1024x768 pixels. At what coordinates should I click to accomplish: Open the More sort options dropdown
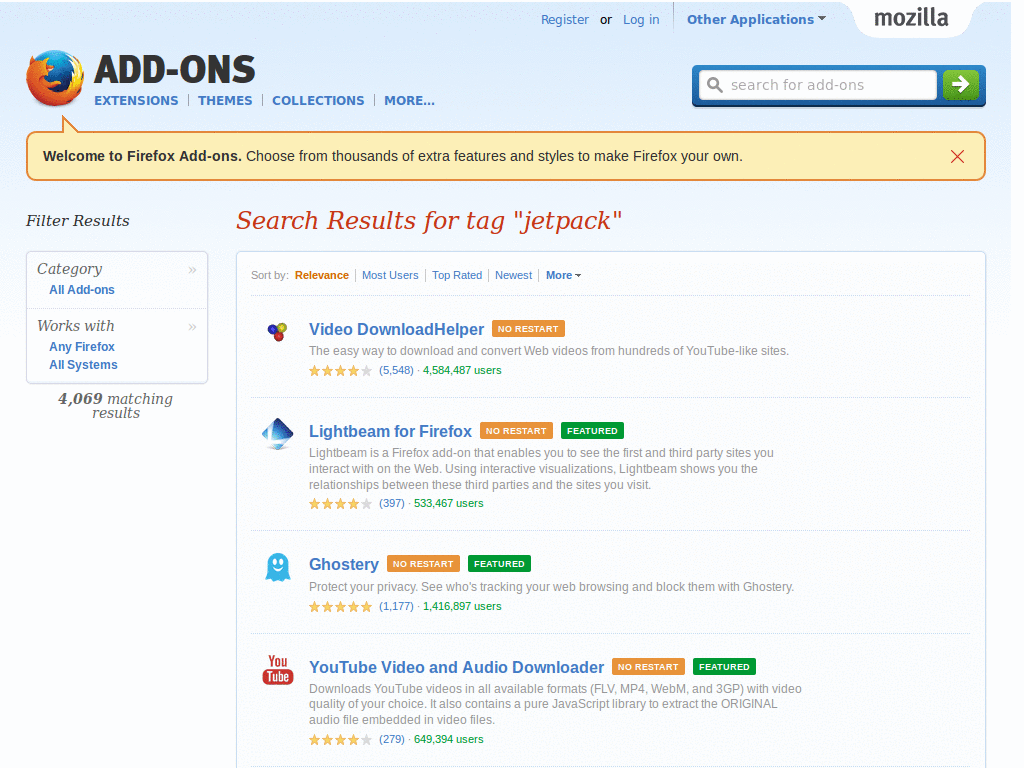(x=563, y=275)
